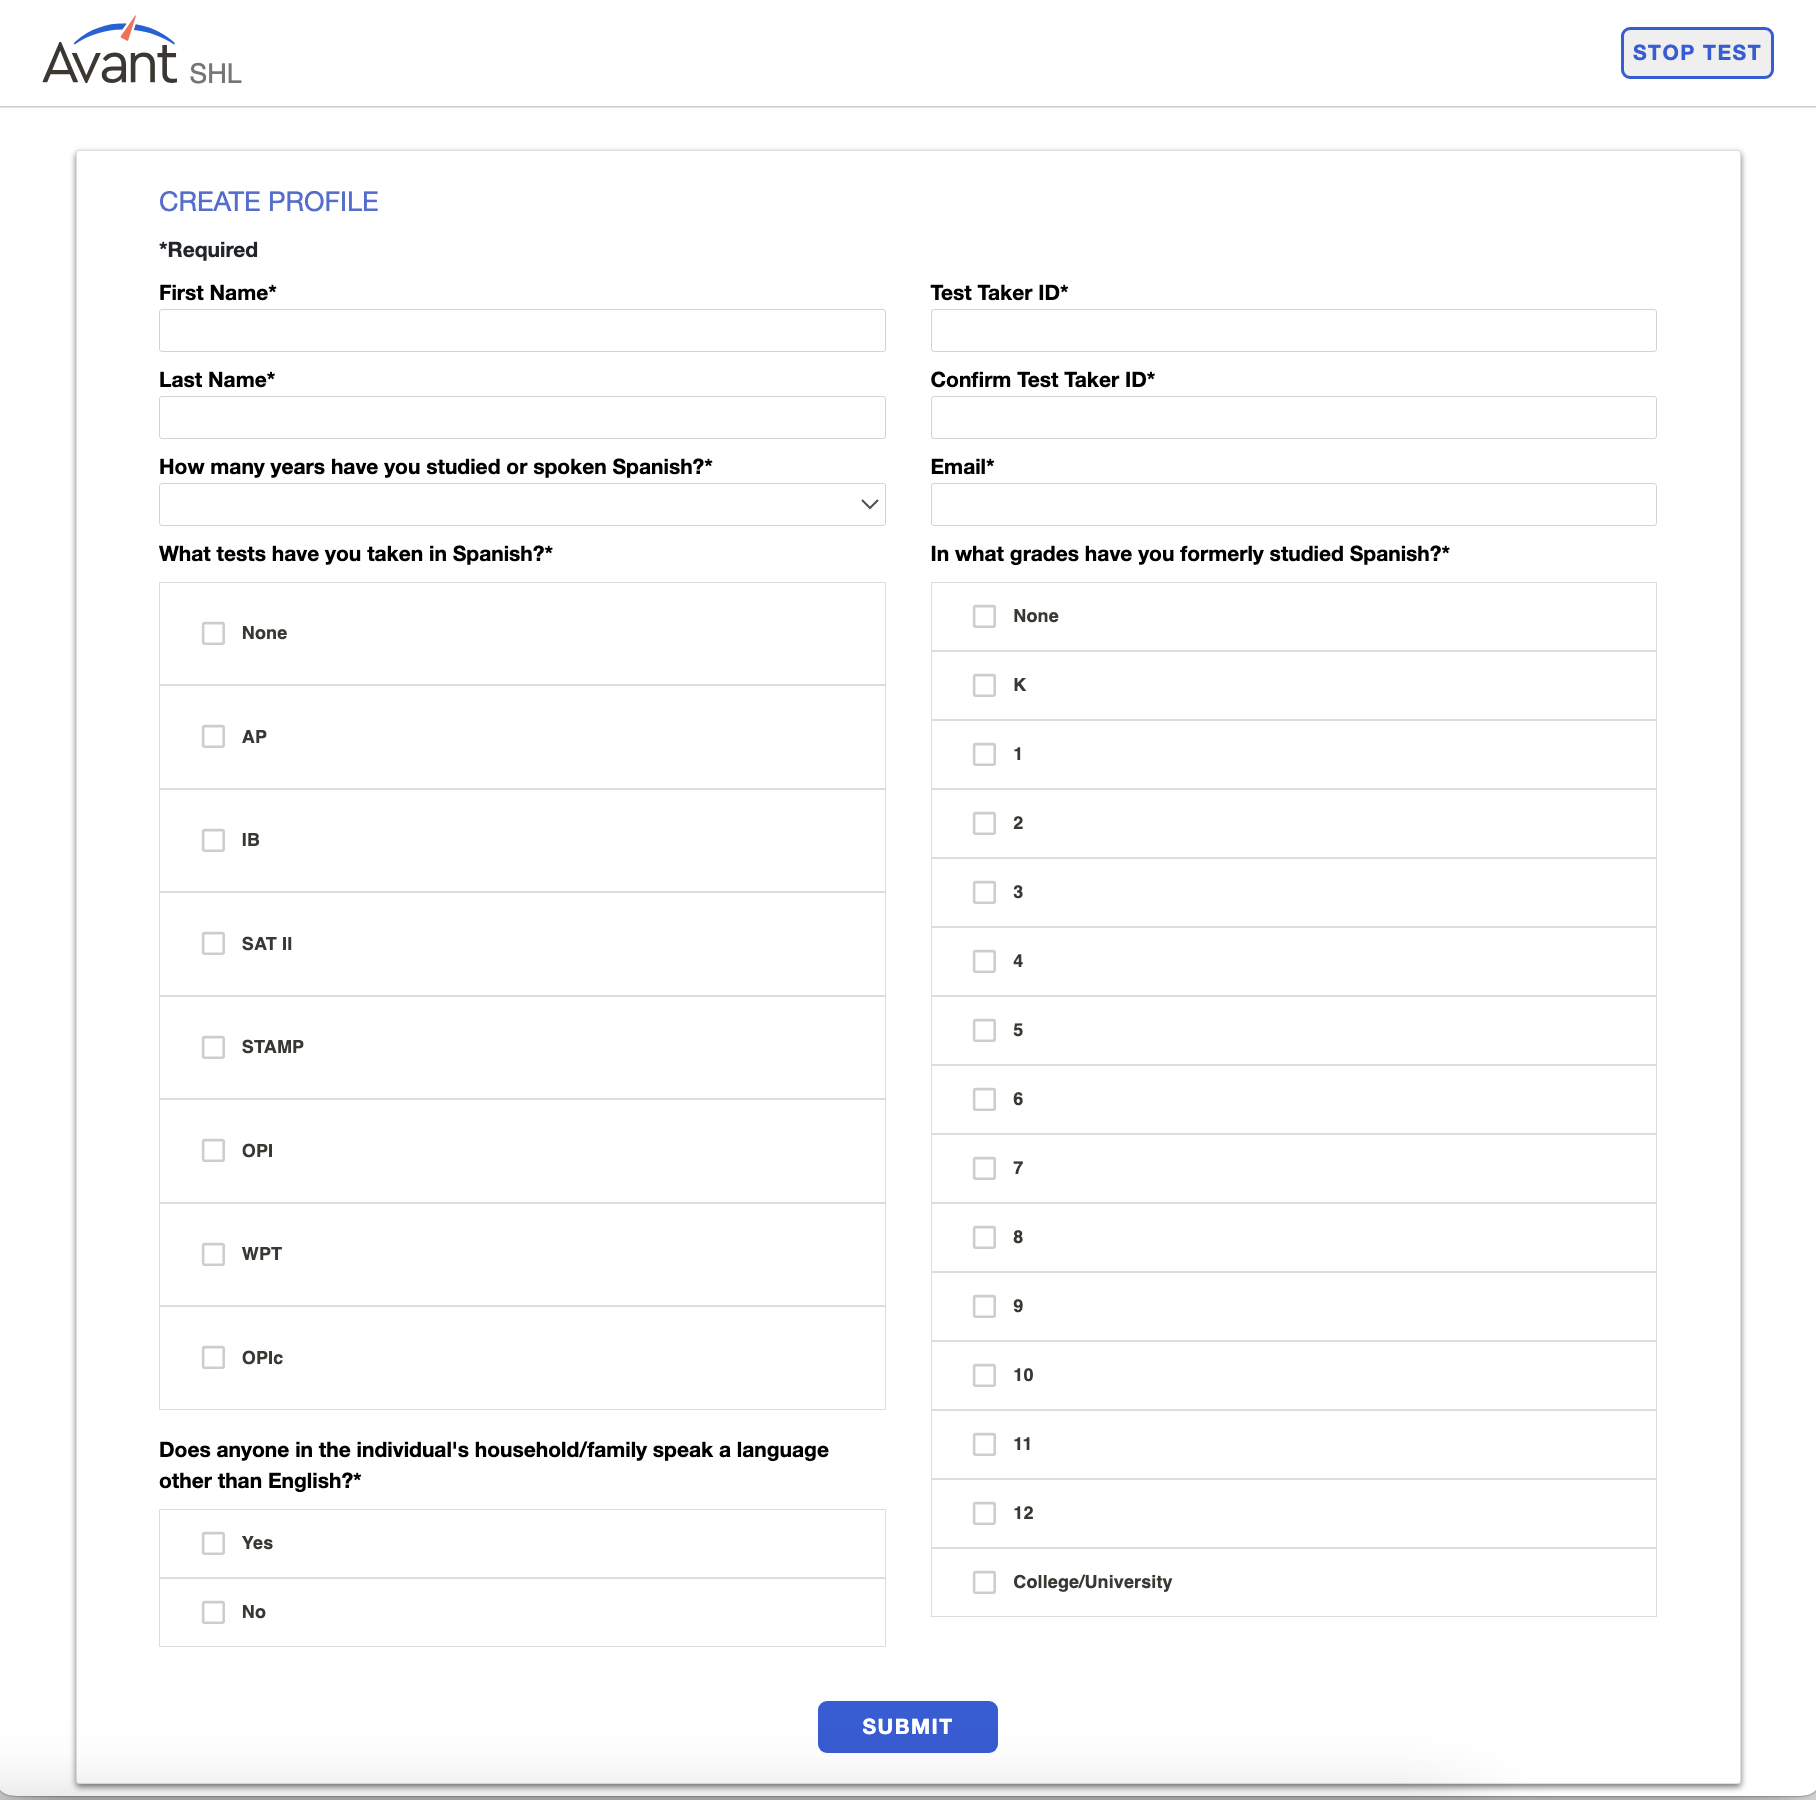Check the OPIc test option
Screen dimensions: 1816x1800
point(214,1358)
